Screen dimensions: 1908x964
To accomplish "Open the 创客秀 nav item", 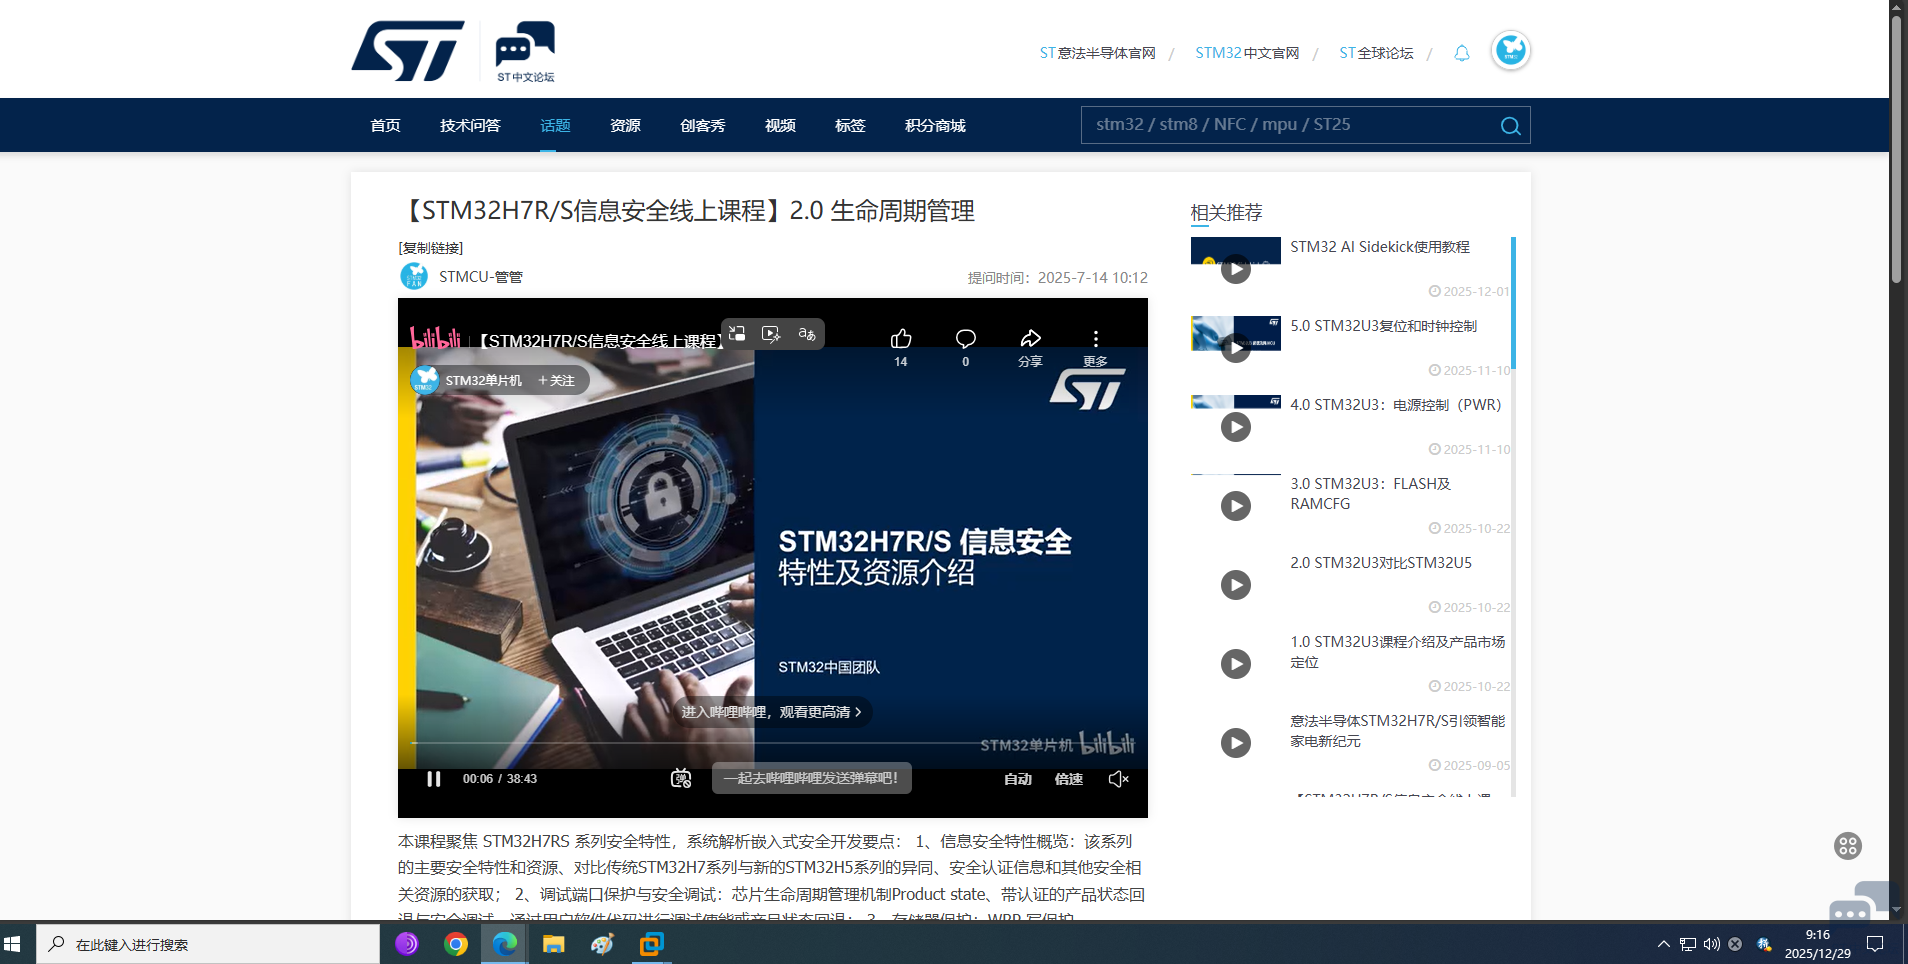I will coord(702,125).
